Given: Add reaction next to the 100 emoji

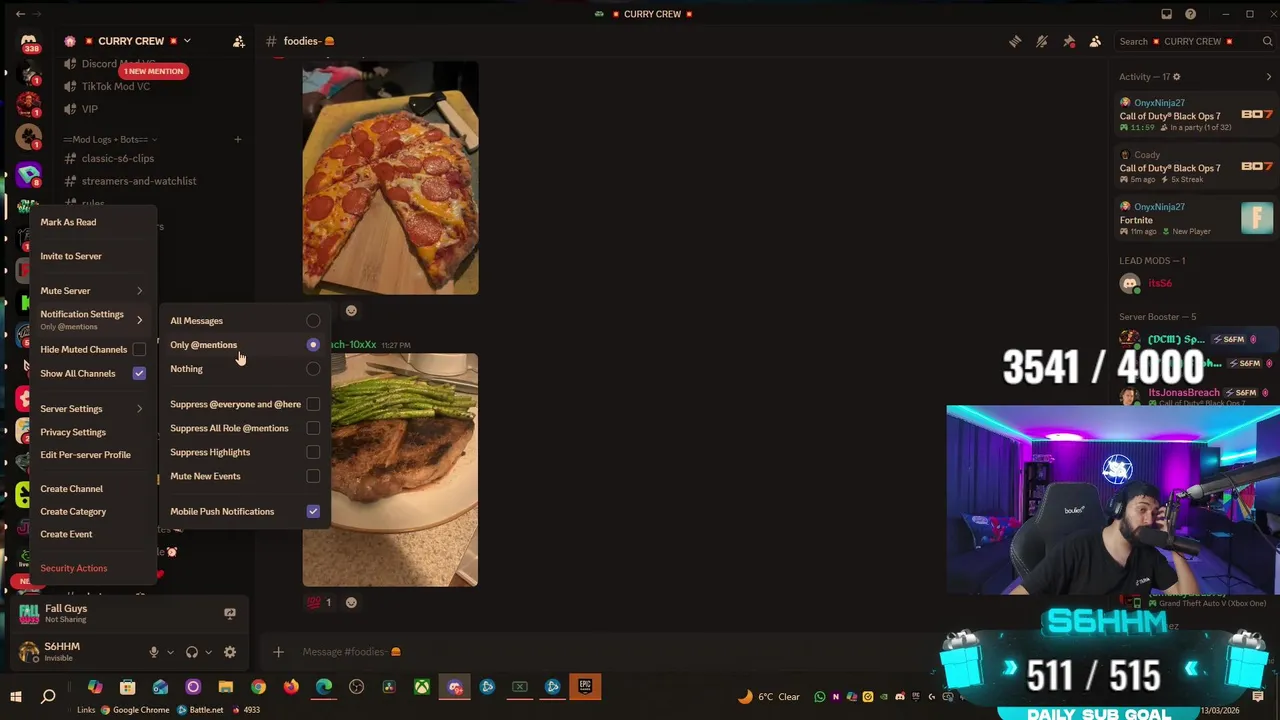Looking at the screenshot, I should (x=351, y=602).
